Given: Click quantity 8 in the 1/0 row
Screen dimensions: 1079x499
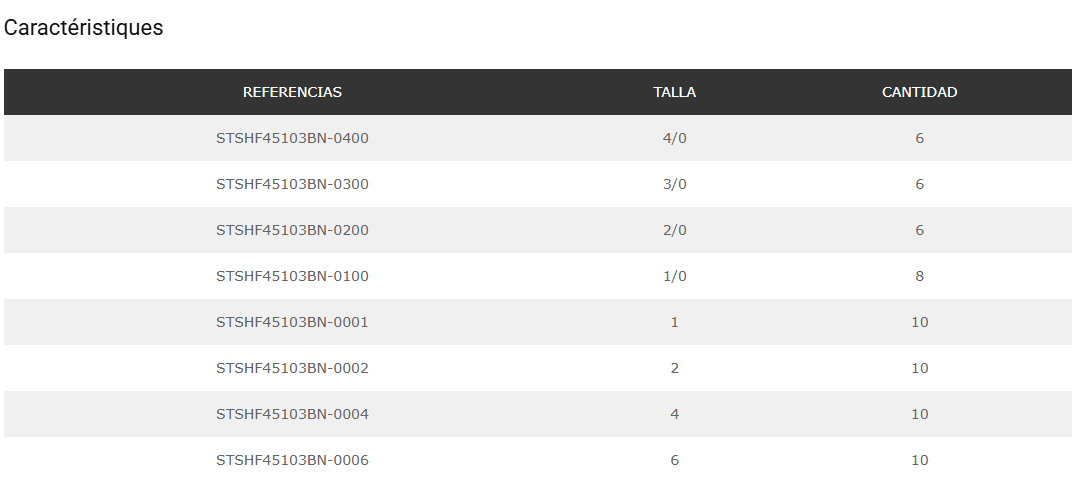Looking at the screenshot, I should coord(919,276).
